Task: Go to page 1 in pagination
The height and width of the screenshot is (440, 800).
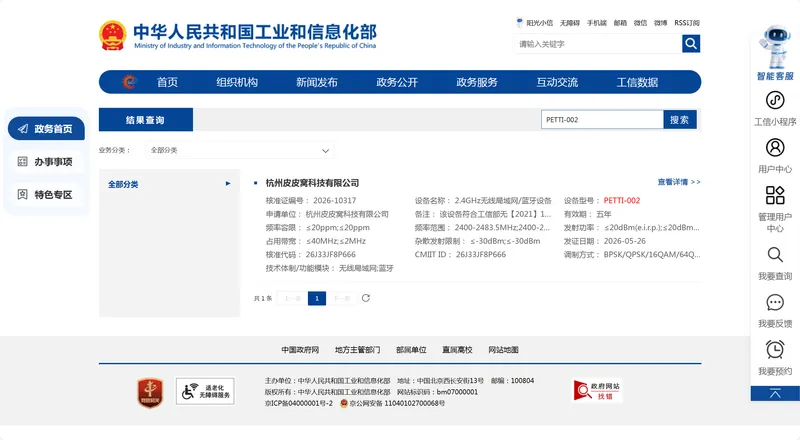Action: tap(317, 298)
